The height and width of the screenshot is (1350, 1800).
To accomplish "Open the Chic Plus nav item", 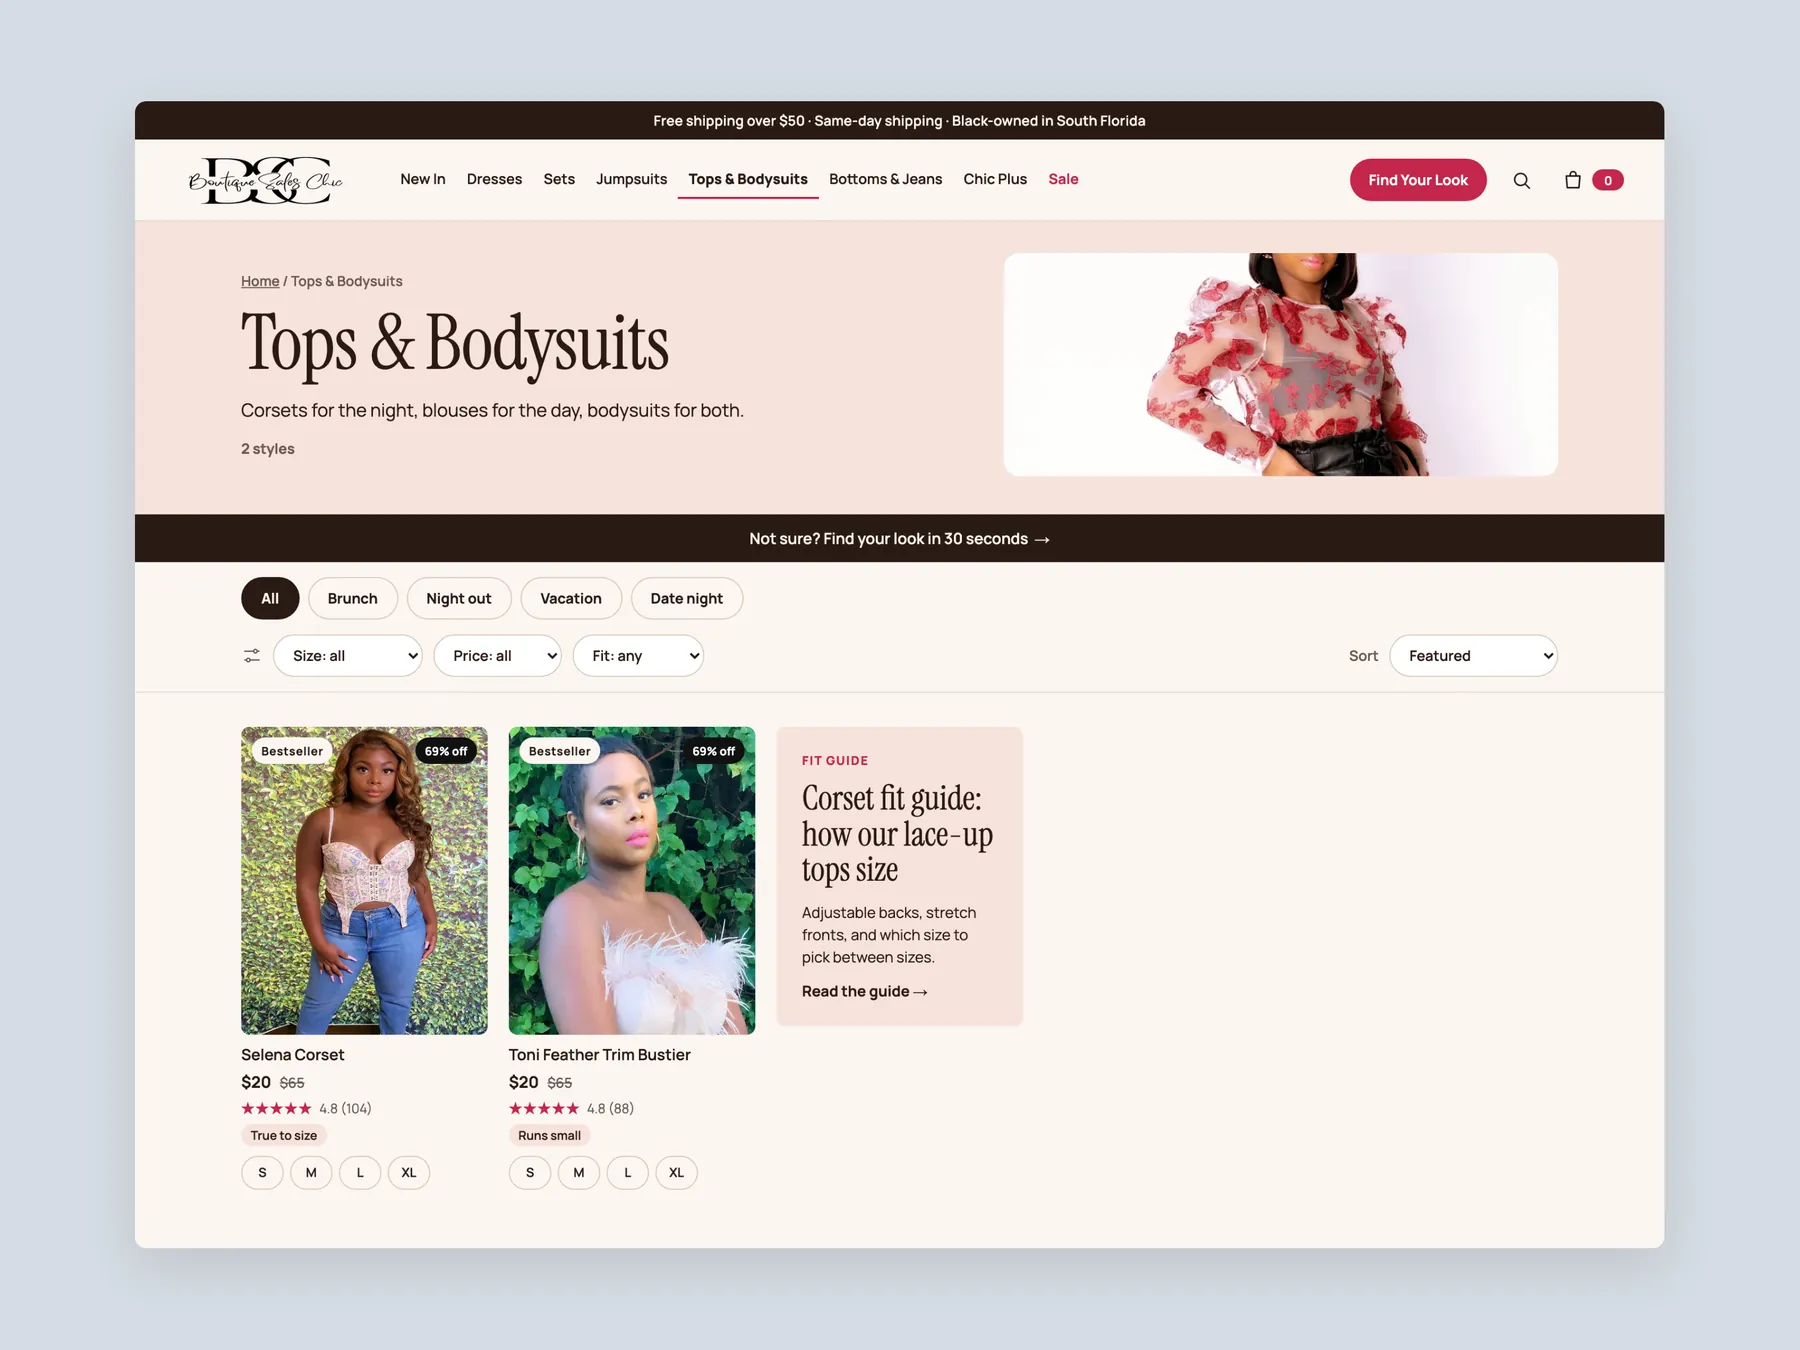I will pyautogui.click(x=995, y=179).
